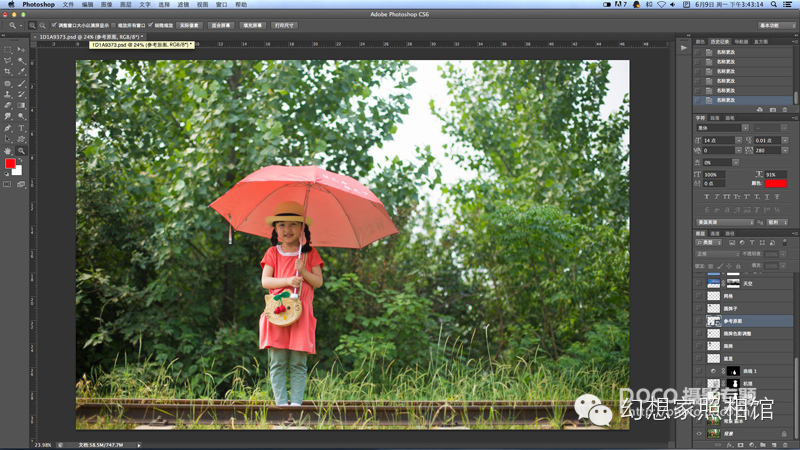Image resolution: width=800 pixels, height=450 pixels.
Task: Select the Brush tool
Action: click(x=21, y=83)
